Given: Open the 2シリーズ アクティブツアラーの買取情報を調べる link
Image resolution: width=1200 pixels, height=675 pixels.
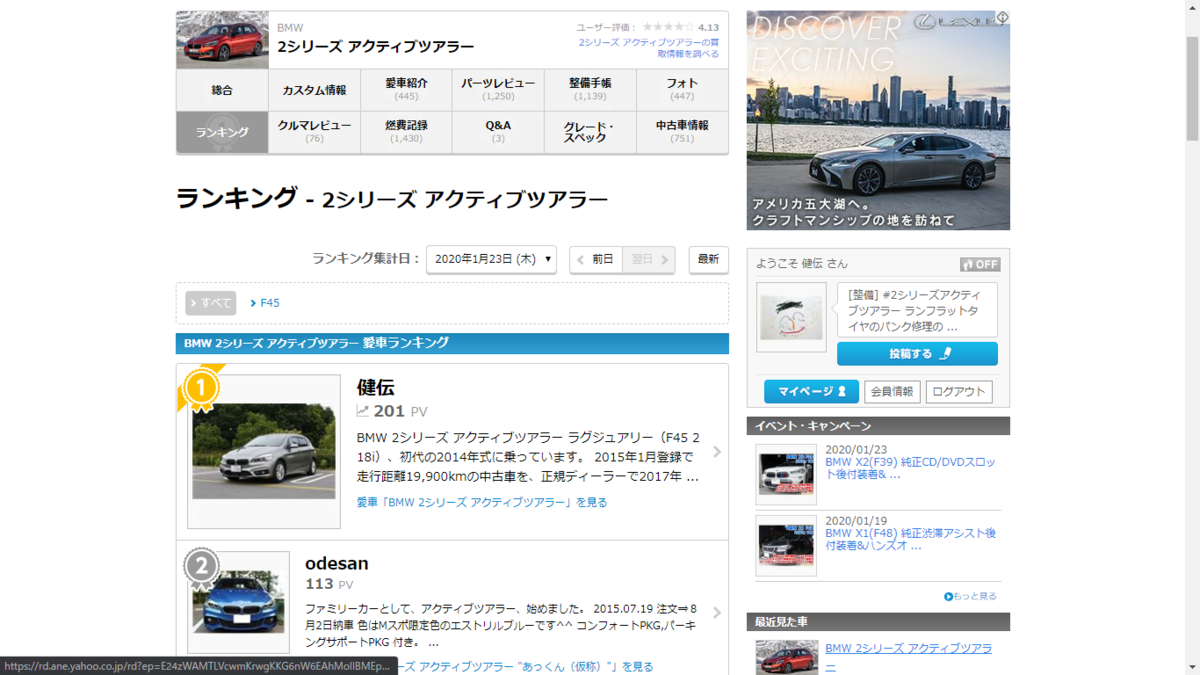Looking at the screenshot, I should click(649, 48).
